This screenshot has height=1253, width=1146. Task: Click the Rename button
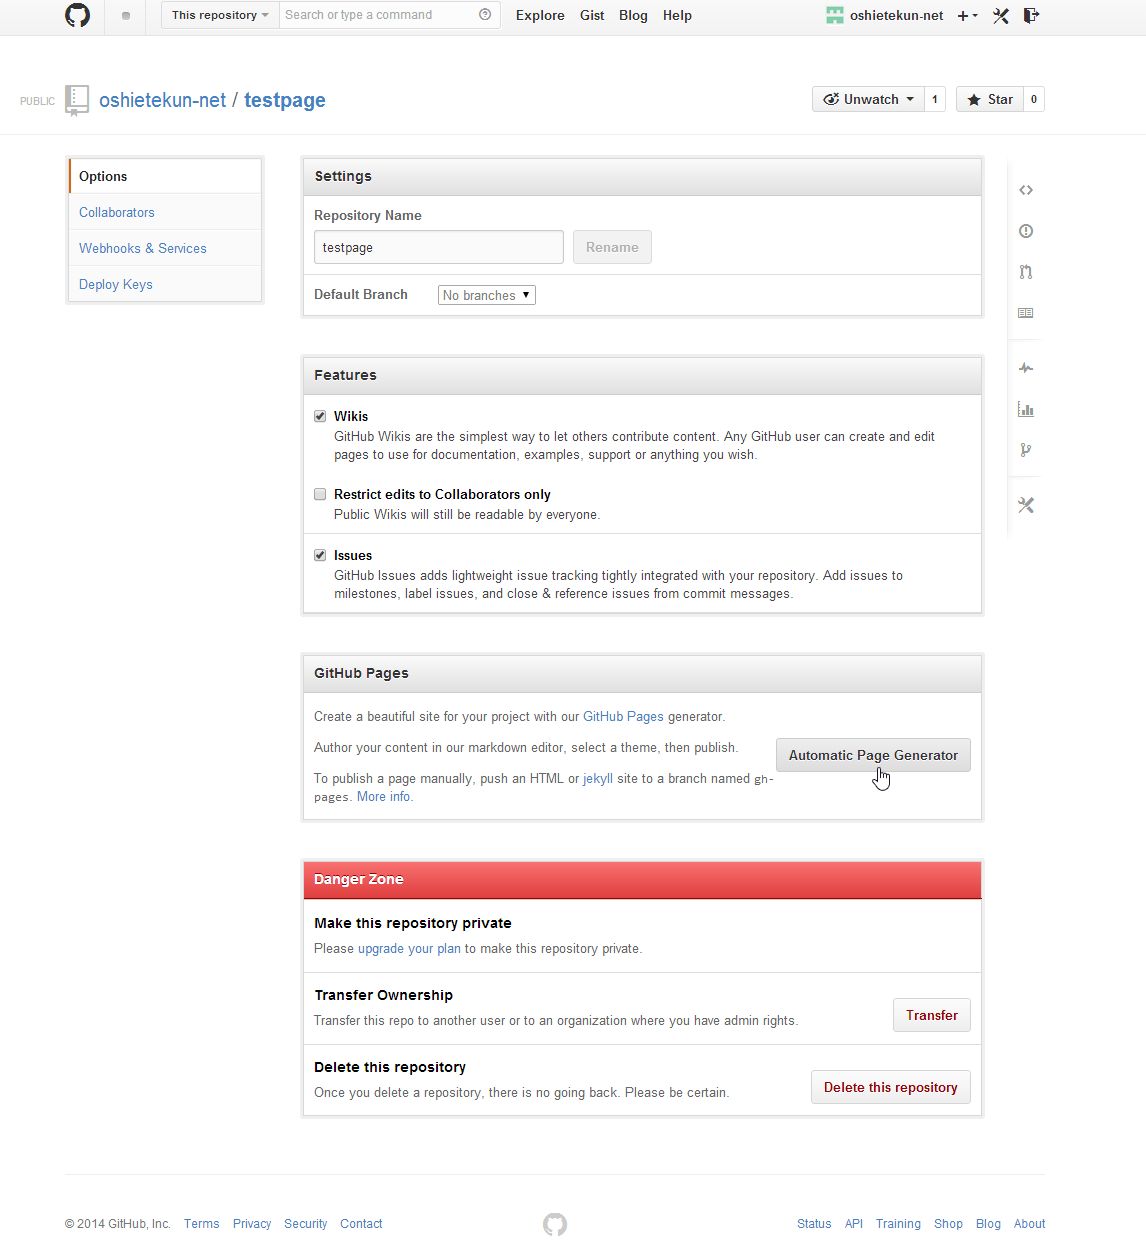[612, 247]
